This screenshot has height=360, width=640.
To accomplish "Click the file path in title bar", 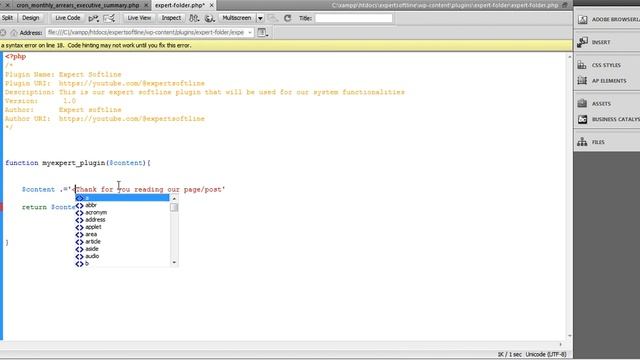I will pos(445,5).
